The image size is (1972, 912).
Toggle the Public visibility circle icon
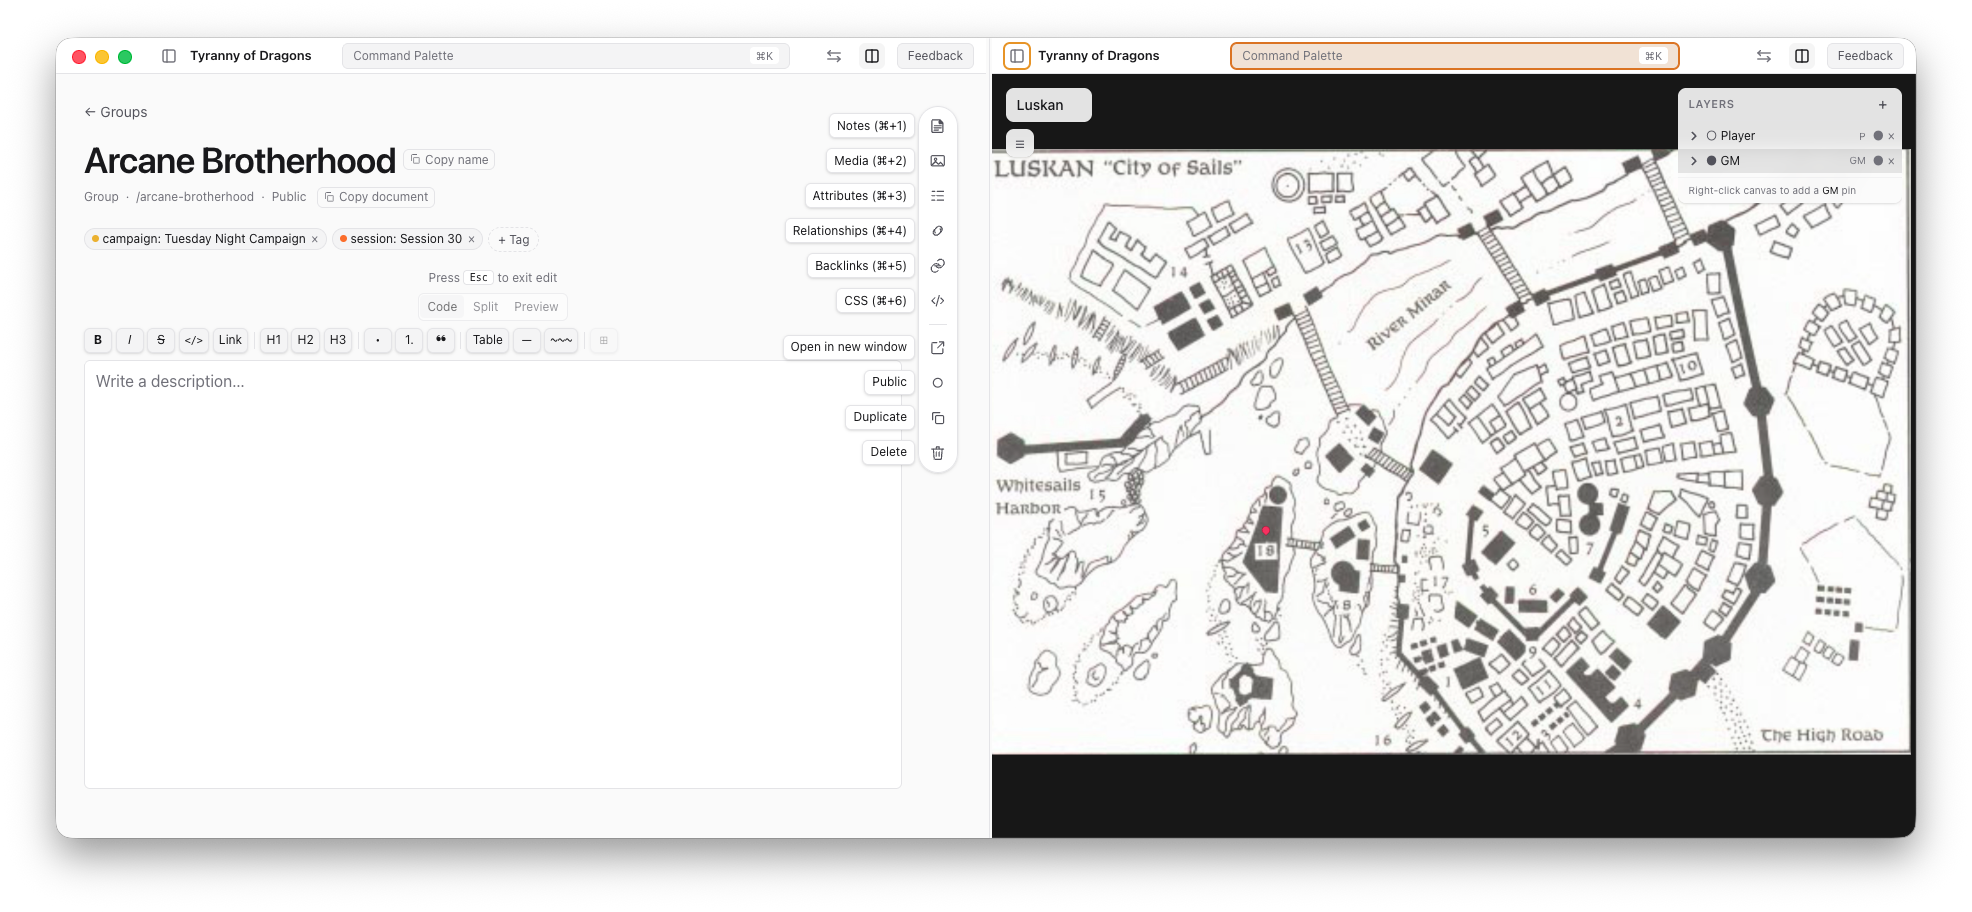pyautogui.click(x=937, y=383)
